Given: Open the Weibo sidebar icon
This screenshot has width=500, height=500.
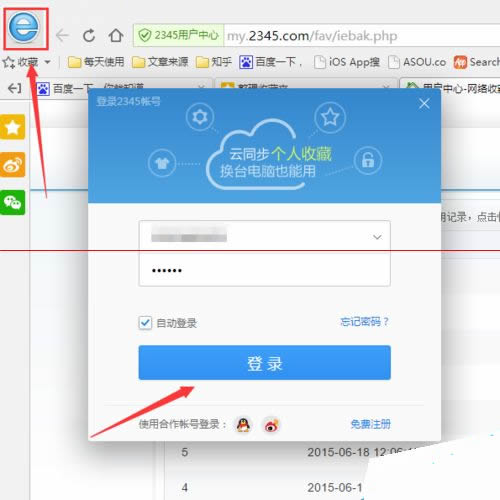Looking at the screenshot, I should tap(13, 165).
